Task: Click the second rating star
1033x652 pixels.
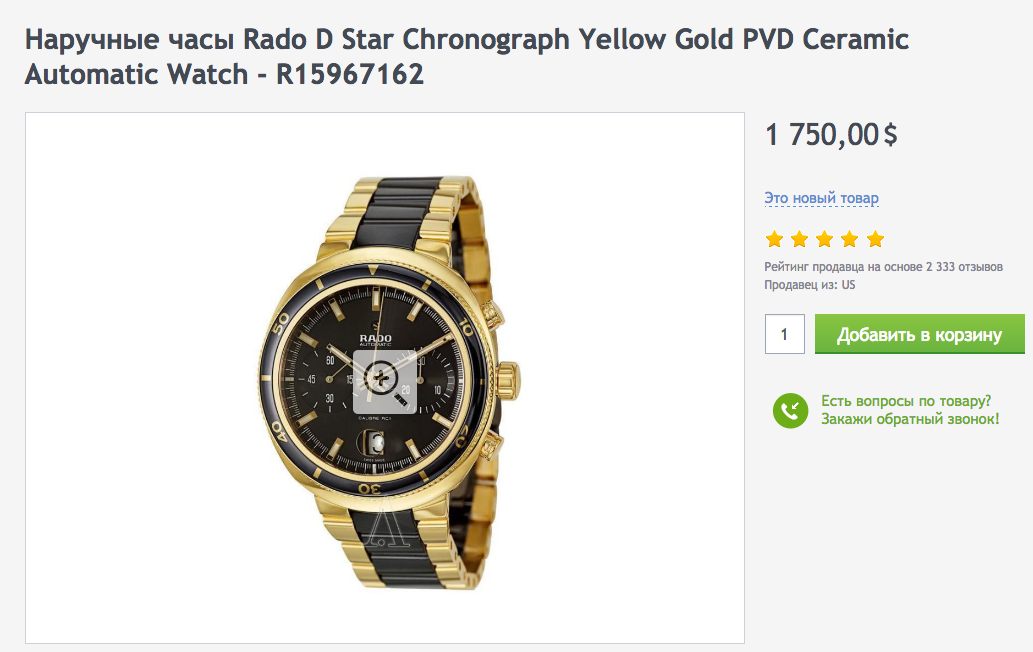Action: [x=800, y=239]
